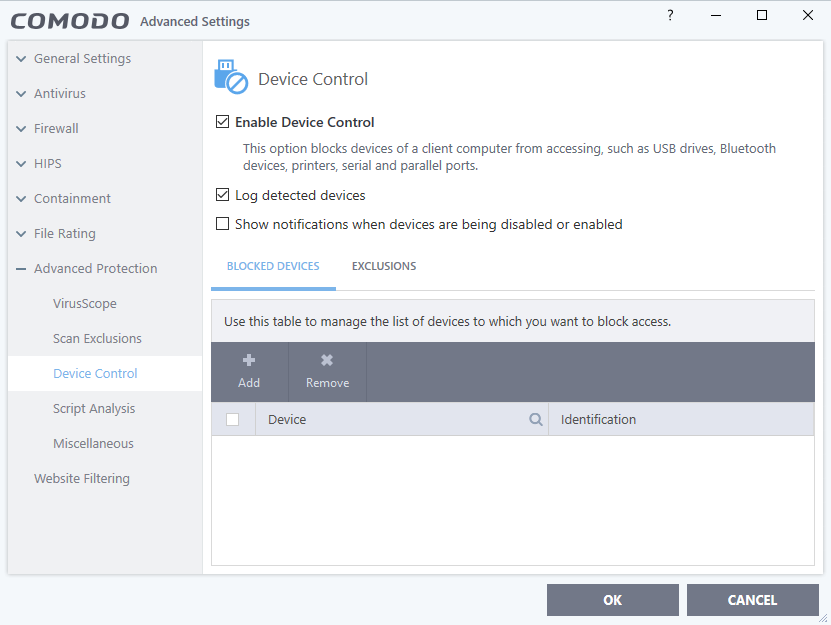
Task: Select the Blocked Devices tab
Action: pos(273,266)
